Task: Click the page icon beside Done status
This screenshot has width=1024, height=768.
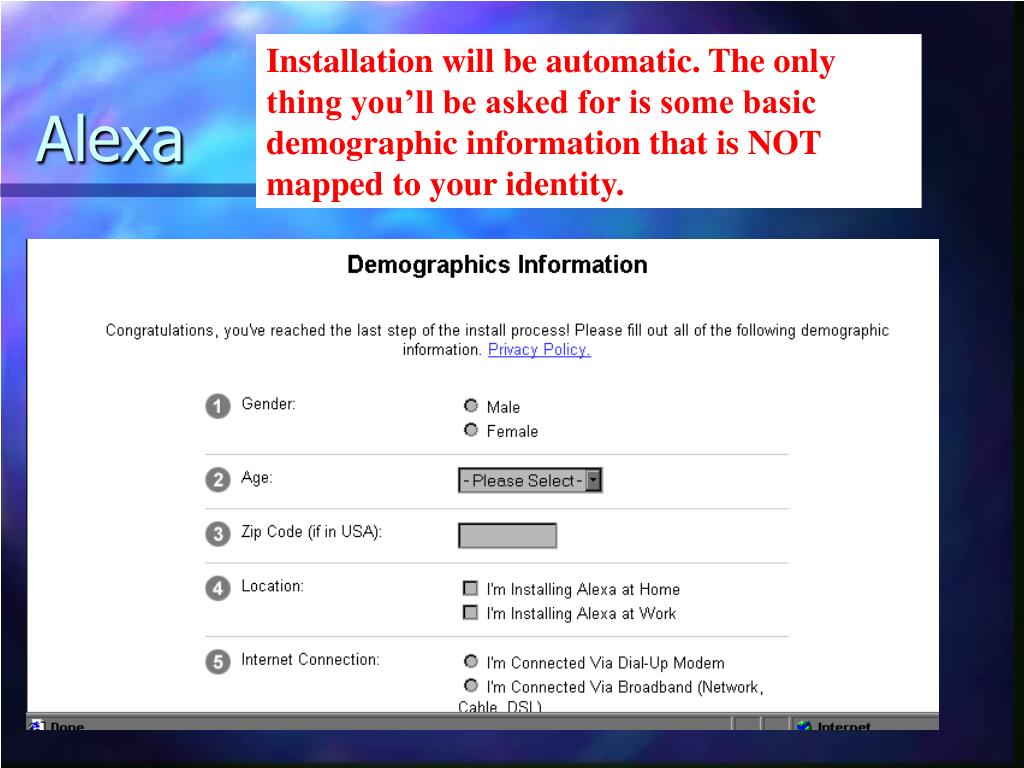Action: pos(37,725)
